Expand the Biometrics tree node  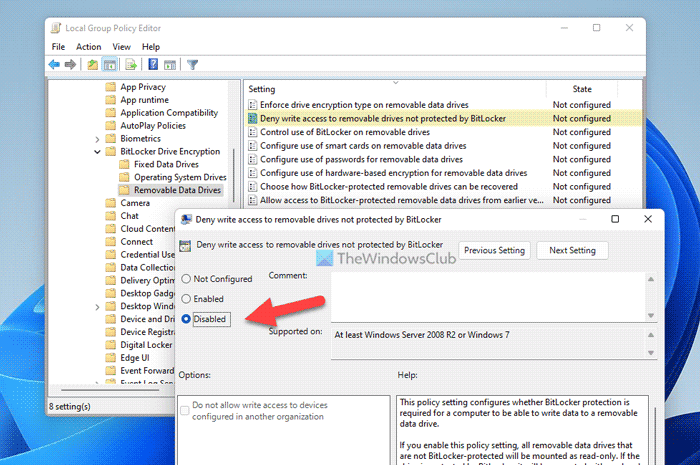pyautogui.click(x=97, y=139)
